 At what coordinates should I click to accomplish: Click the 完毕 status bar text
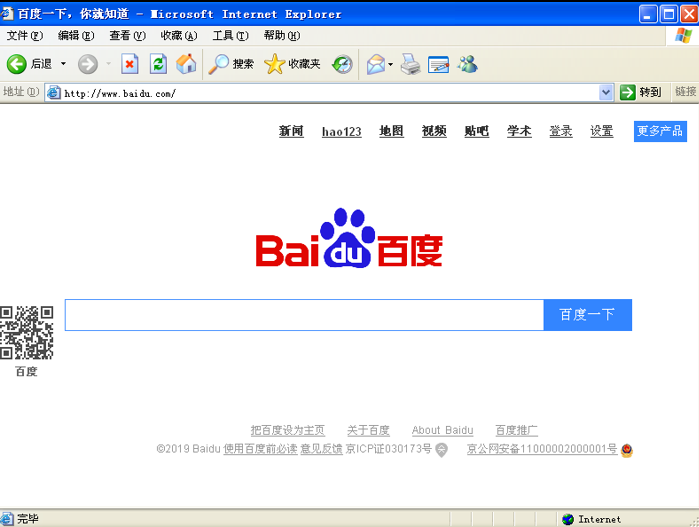(x=28, y=519)
